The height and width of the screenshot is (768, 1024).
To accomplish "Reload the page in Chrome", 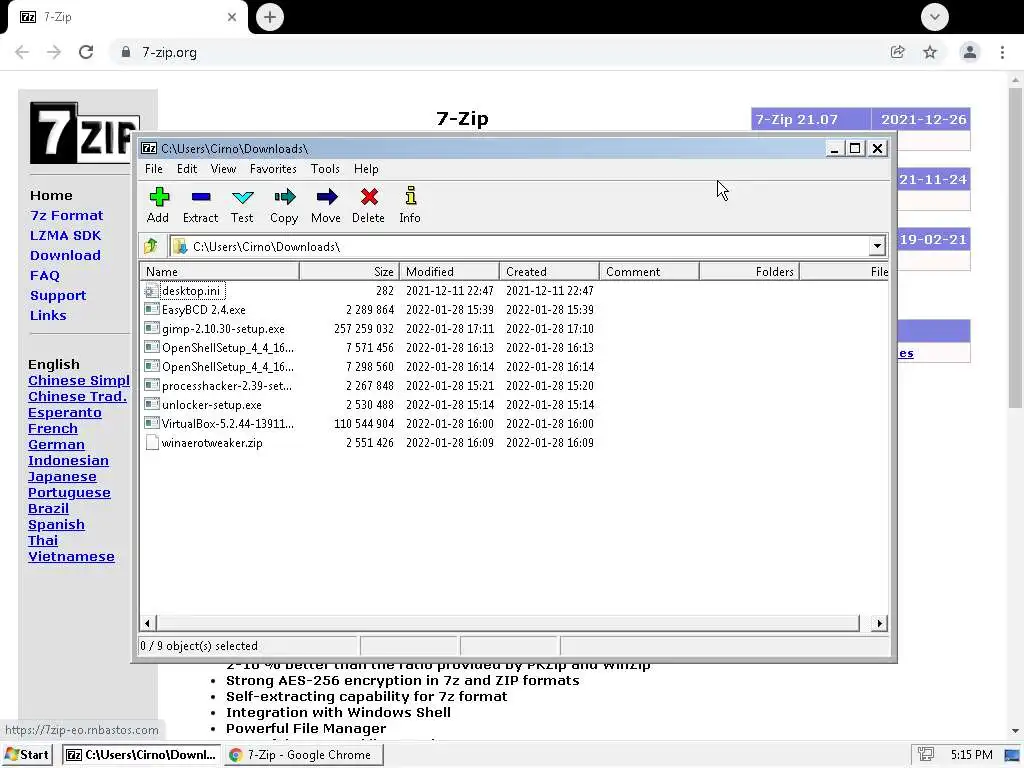I will 86,52.
